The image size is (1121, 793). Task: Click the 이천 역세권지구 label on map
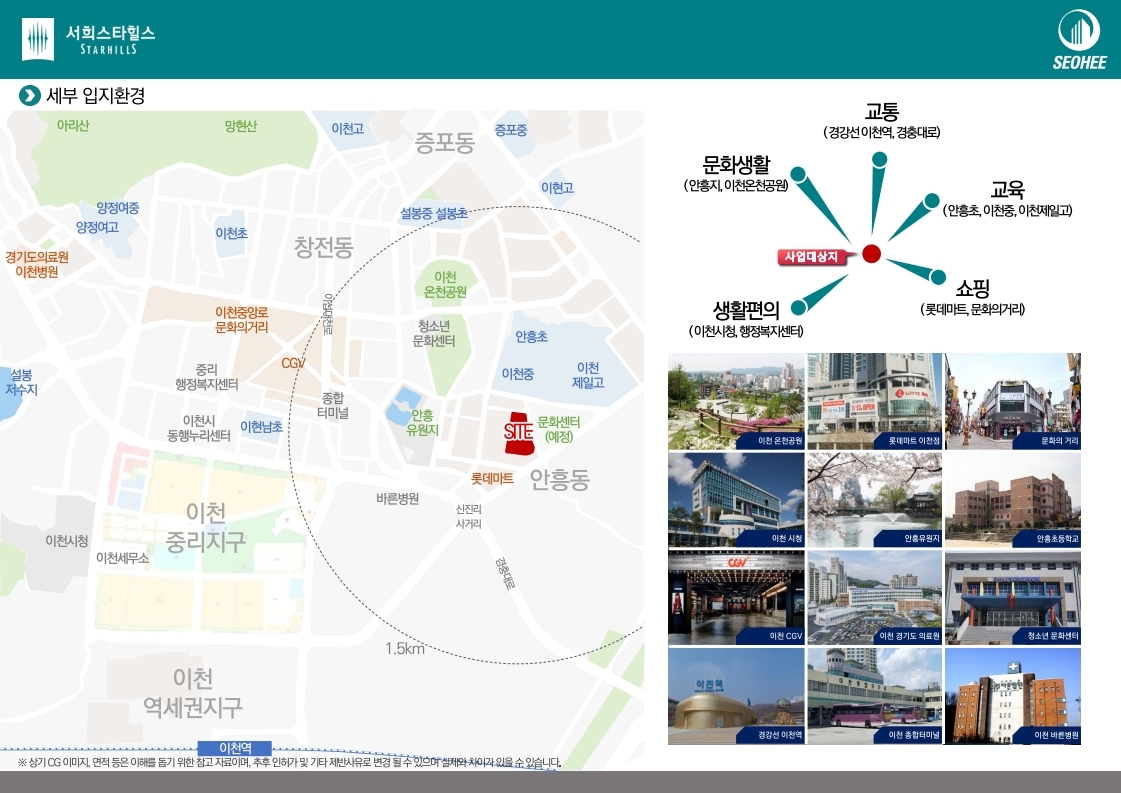tap(193, 693)
